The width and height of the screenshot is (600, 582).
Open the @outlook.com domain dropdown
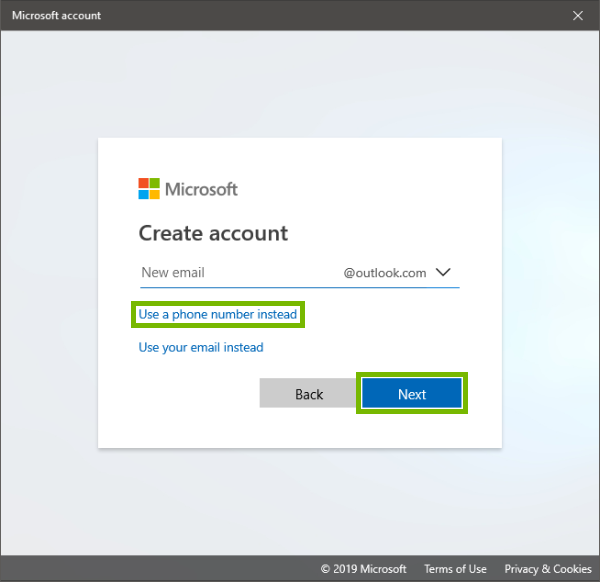(398, 273)
